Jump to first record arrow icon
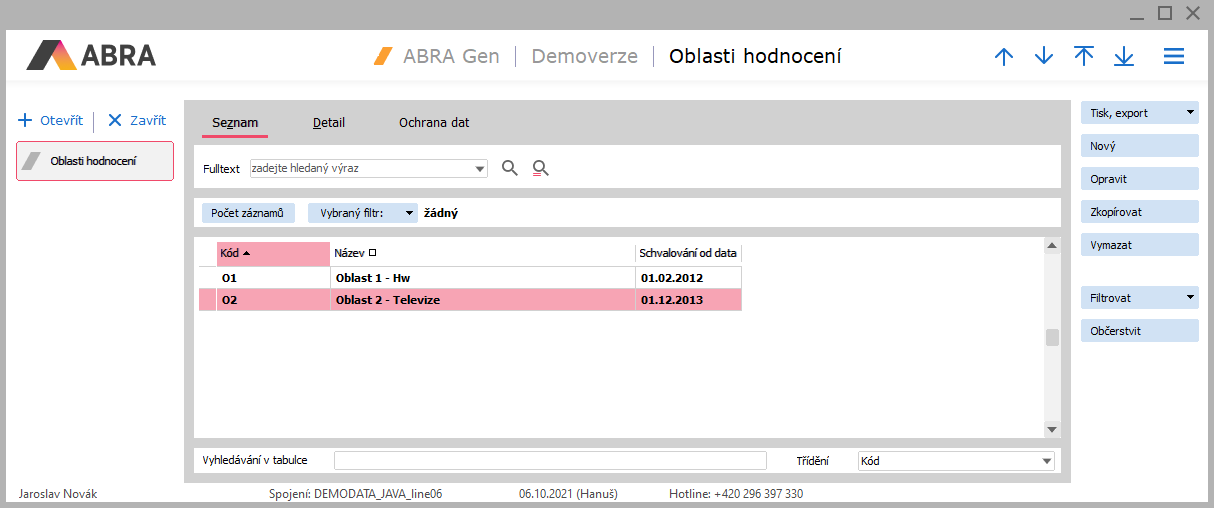Image resolution: width=1214 pixels, height=508 pixels. click(1084, 57)
